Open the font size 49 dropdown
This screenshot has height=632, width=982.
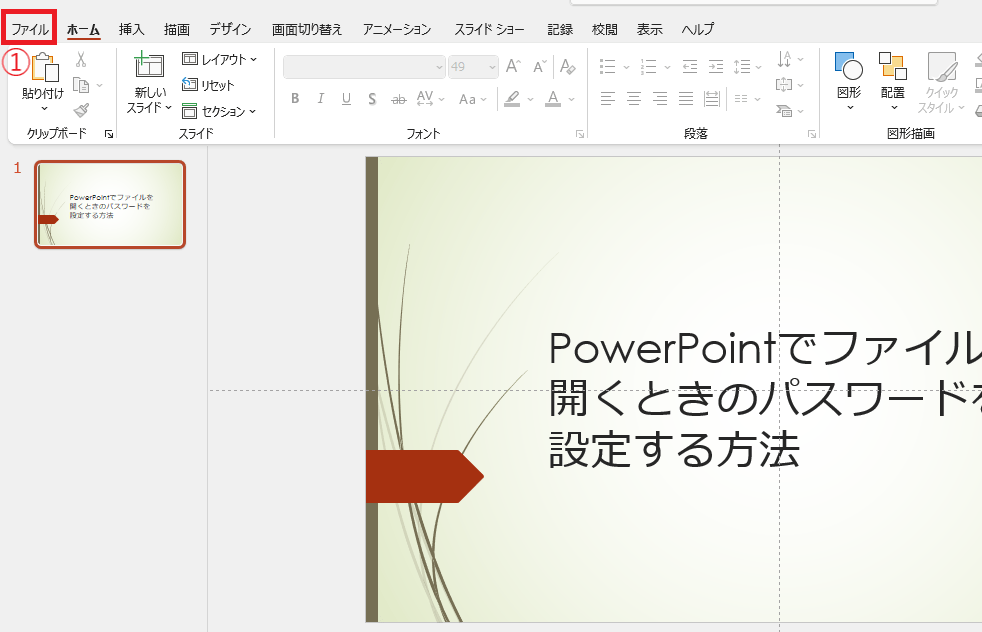tap(492, 66)
